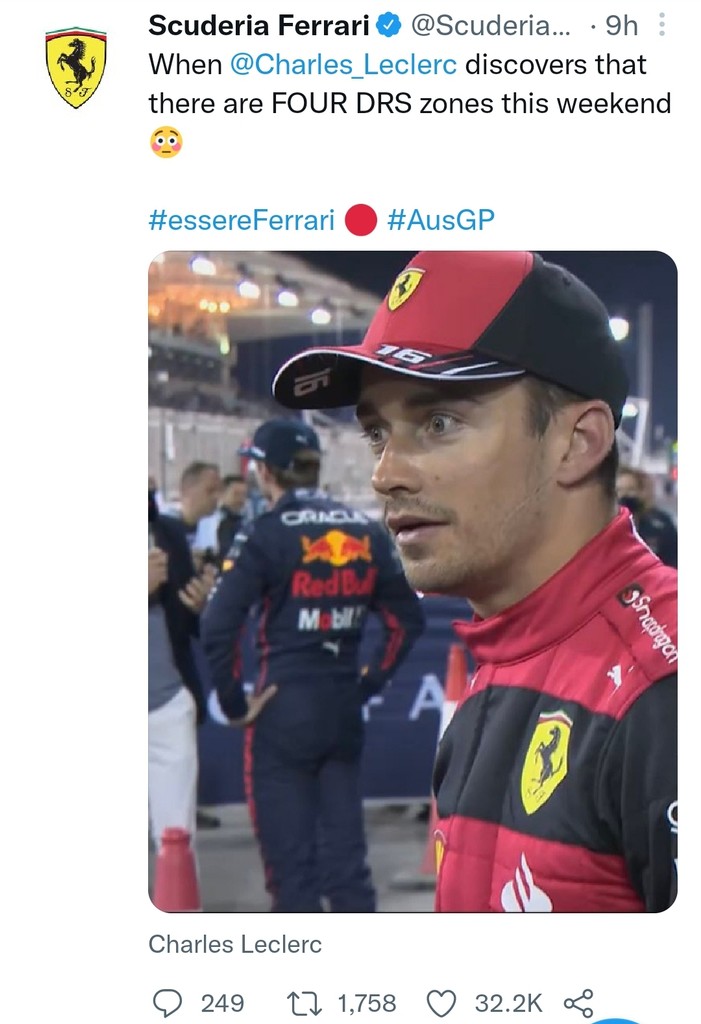
Task: Open the tweet's three-dot more menu
Action: [x=664, y=25]
